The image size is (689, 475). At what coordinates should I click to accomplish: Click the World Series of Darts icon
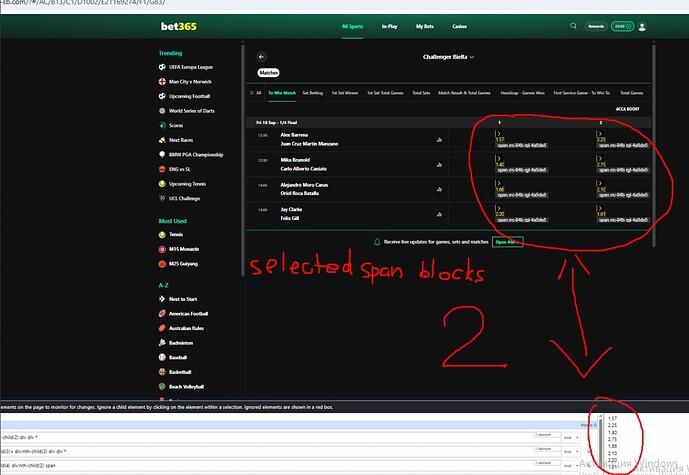coord(162,111)
